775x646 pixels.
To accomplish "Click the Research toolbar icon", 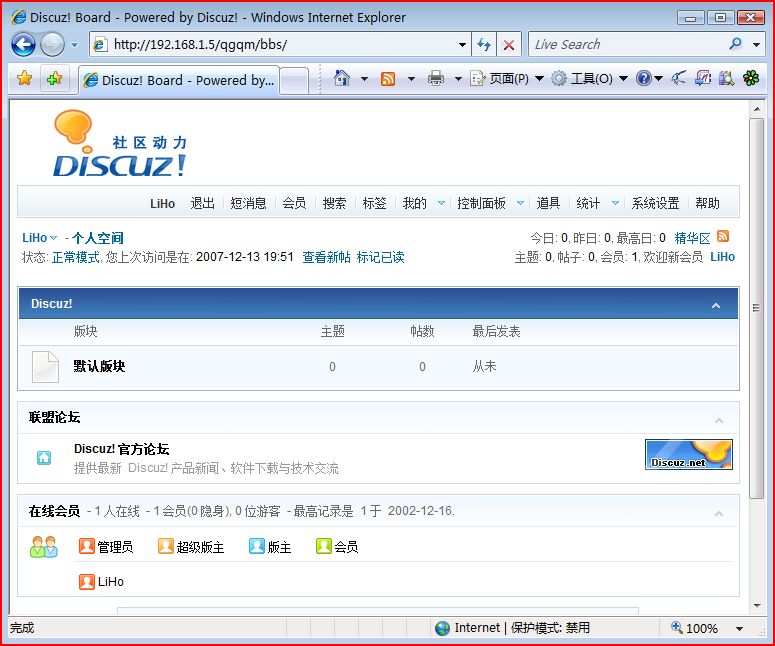I will tap(726, 78).
